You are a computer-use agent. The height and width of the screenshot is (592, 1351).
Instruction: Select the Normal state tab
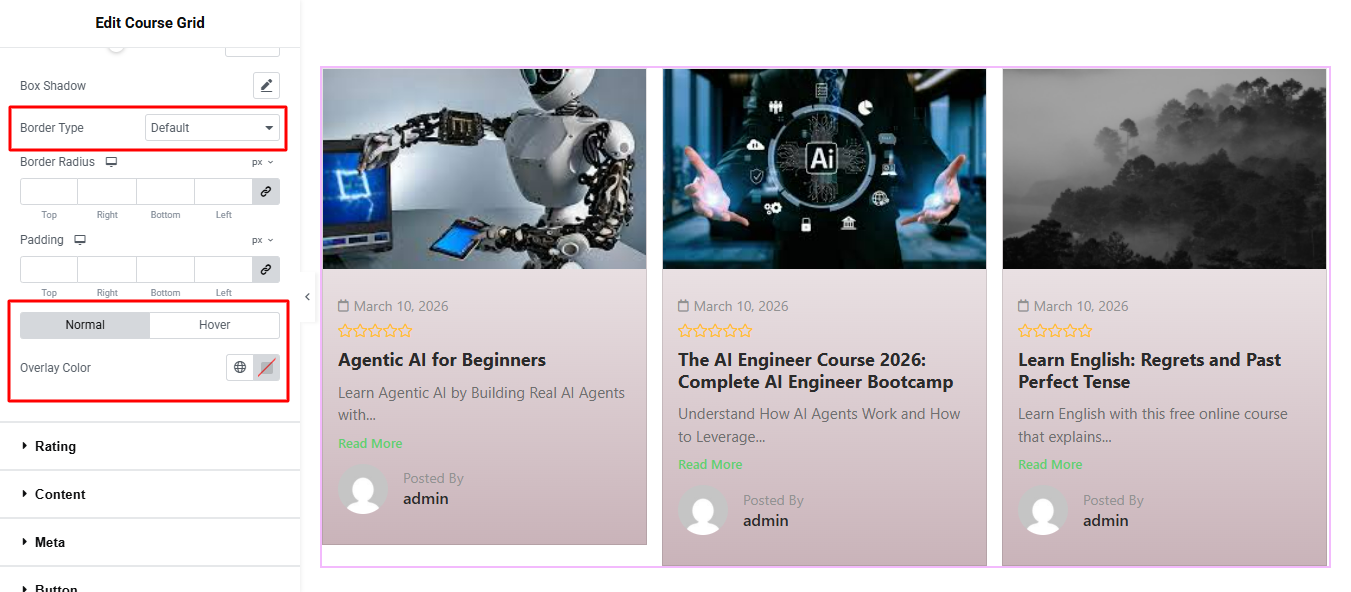pyautogui.click(x=85, y=325)
